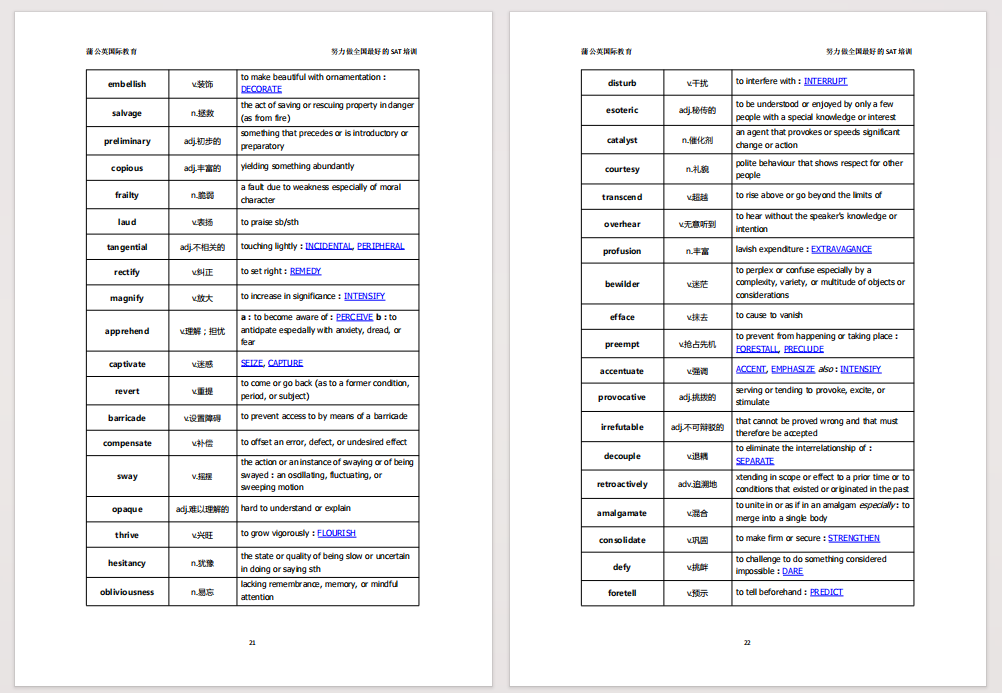Viewport: 1002px width, 693px height.
Task: Open the FLOURISH link for thrive
Action: (x=336, y=533)
